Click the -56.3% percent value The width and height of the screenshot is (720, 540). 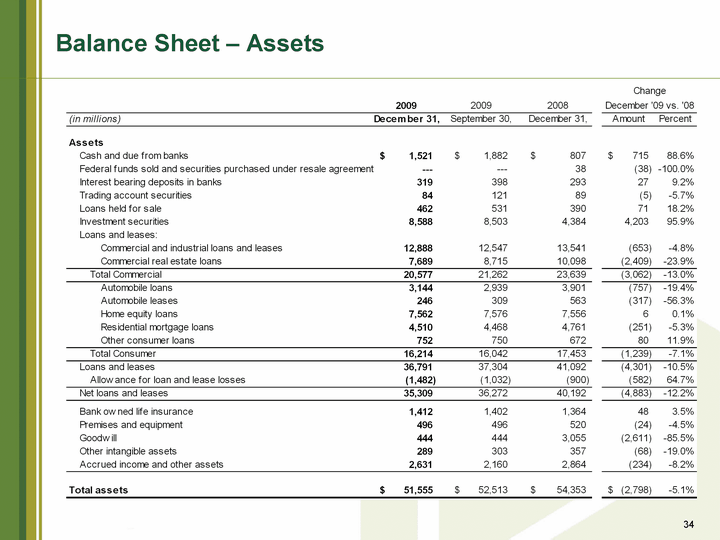[679, 301]
